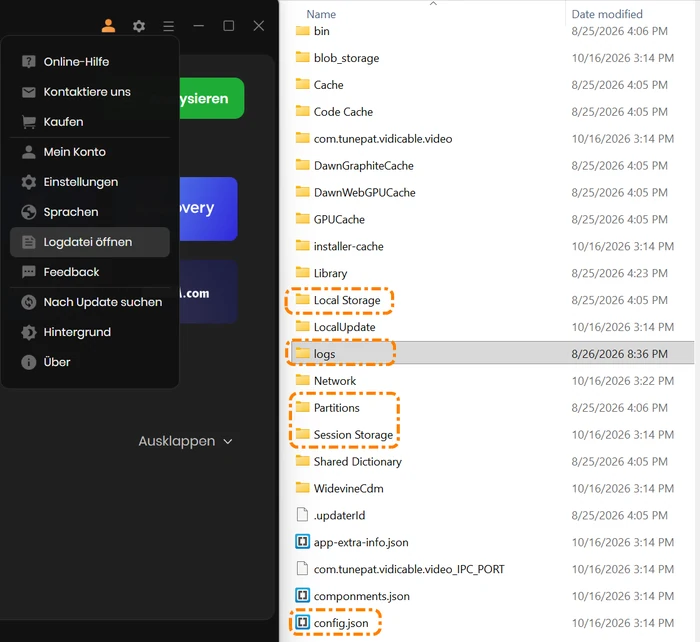The image size is (700, 642).
Task: Select the DawnWebGPUCache folder name
Action: pos(364,192)
